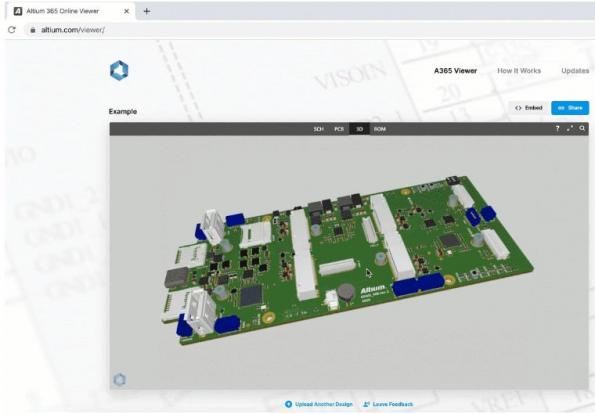Viewport: 595px width, 414px height.
Task: Toggle fullscreen viewer icon
Action: (570, 129)
